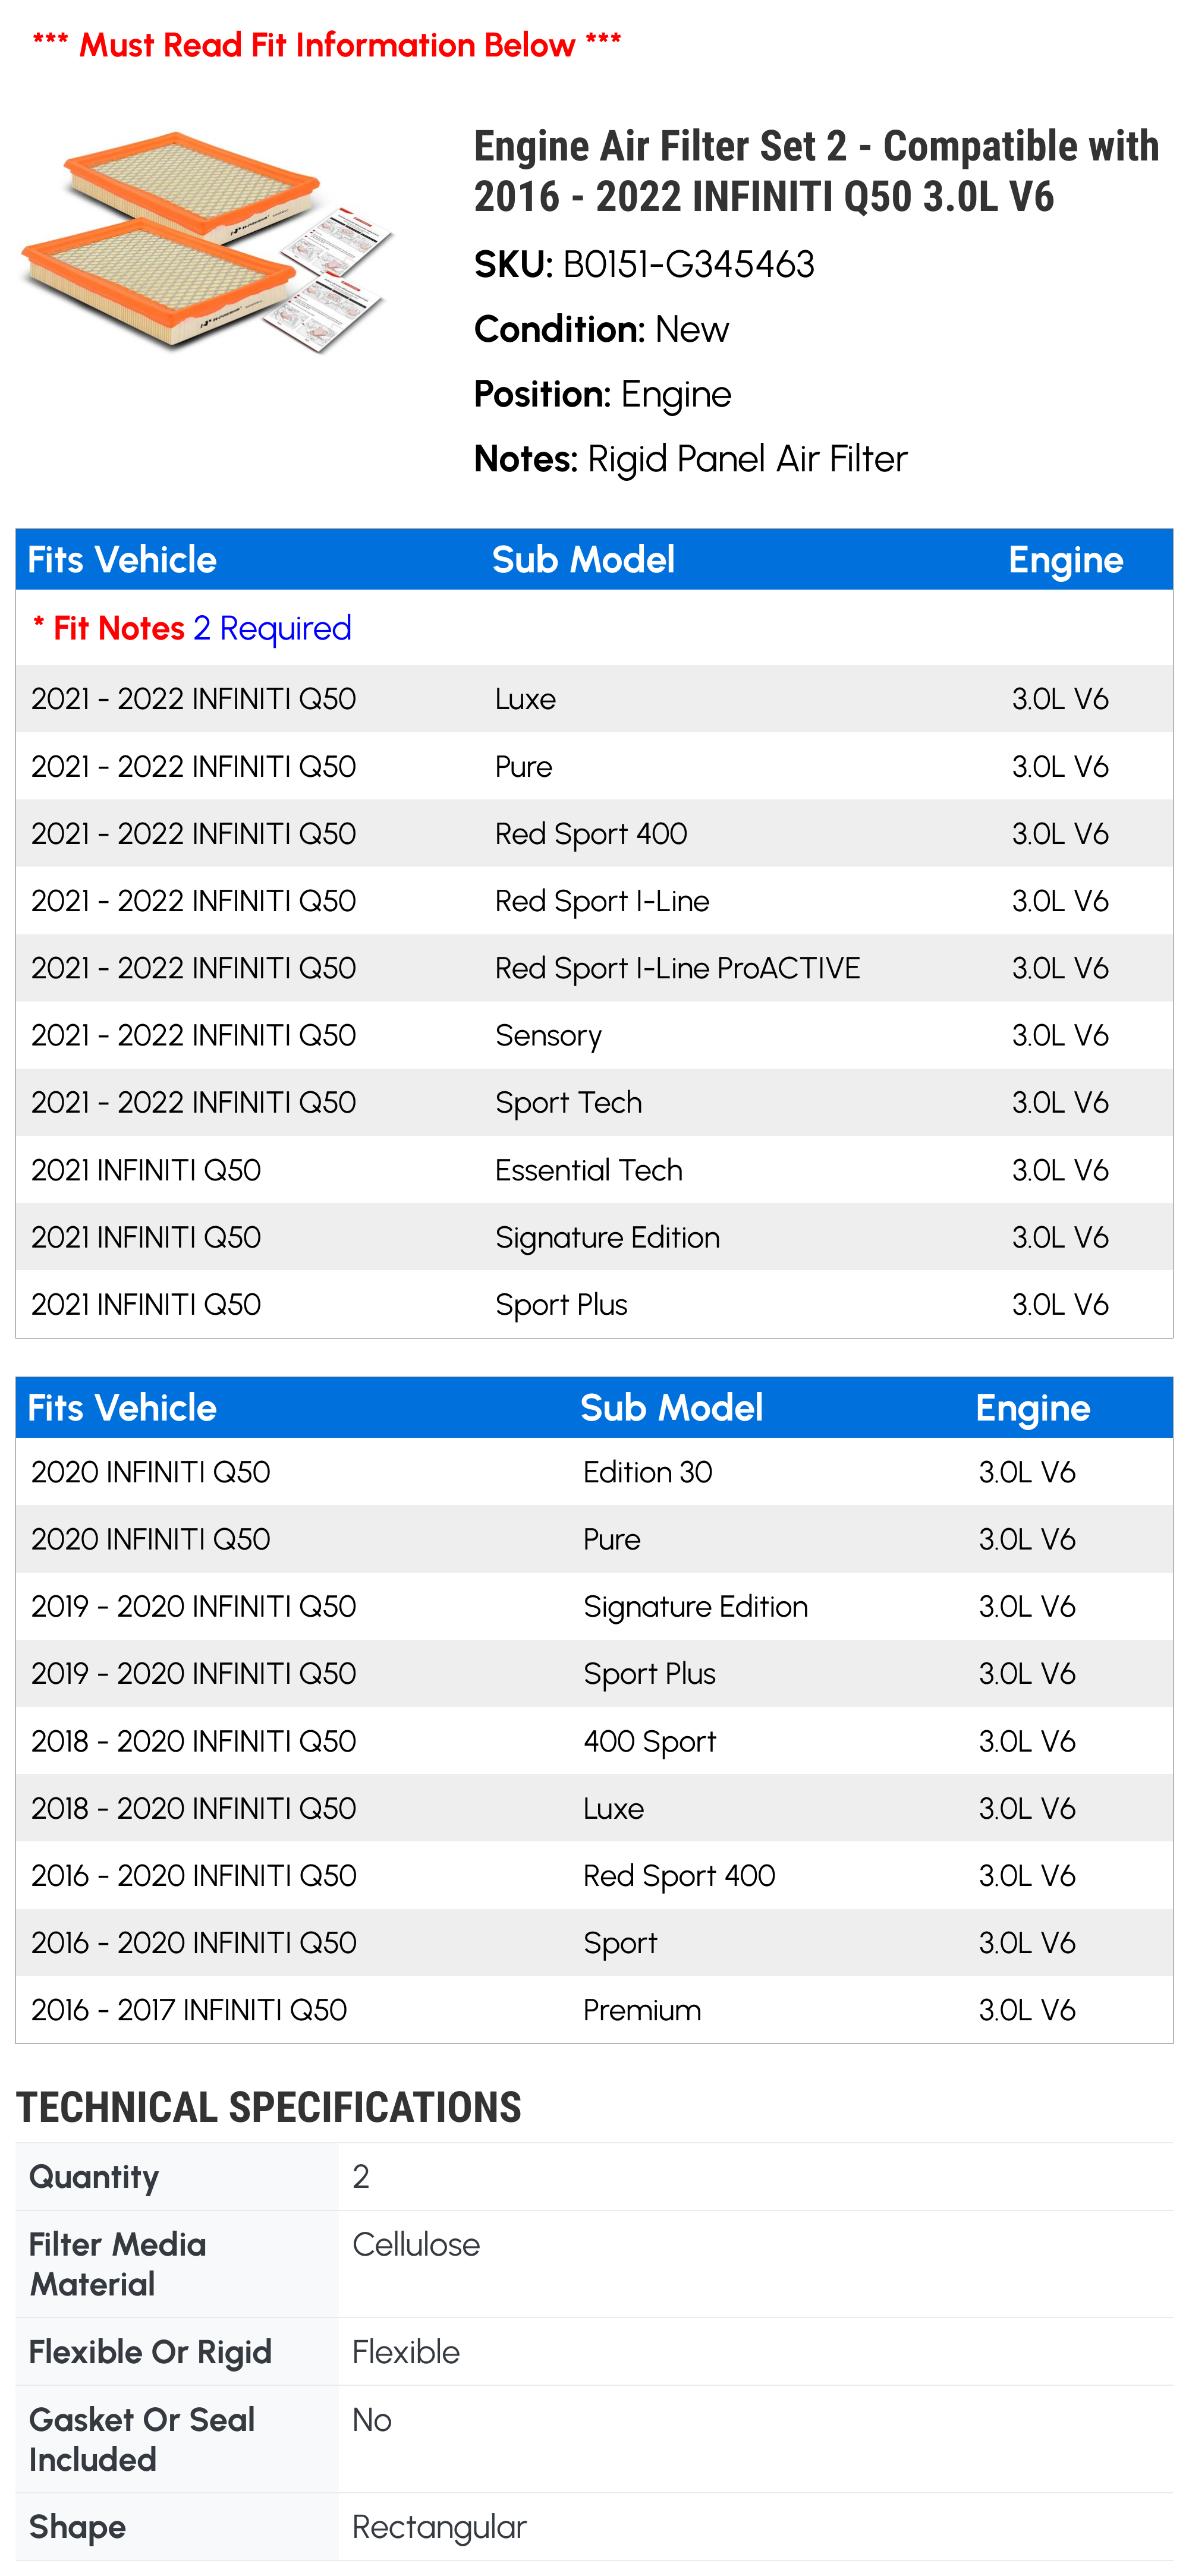Click the second table's 'Engine' column header
This screenshot has width=1189, height=2576.
pyautogui.click(x=1033, y=1408)
